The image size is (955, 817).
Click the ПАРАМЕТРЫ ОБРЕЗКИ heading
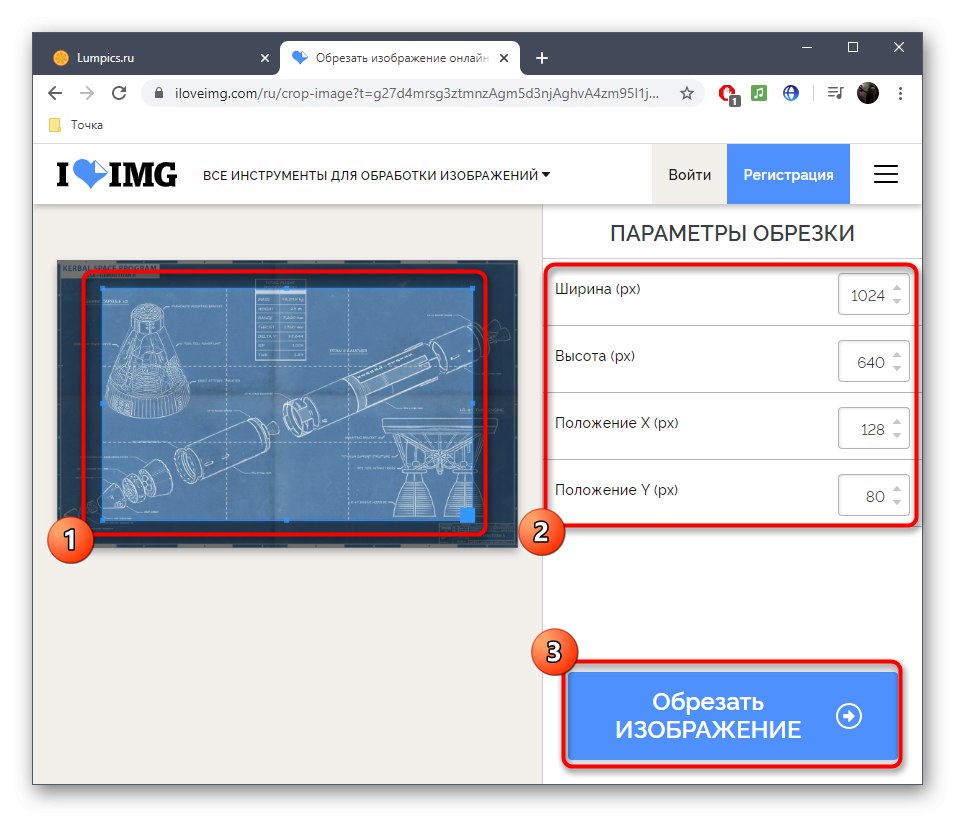point(732,233)
